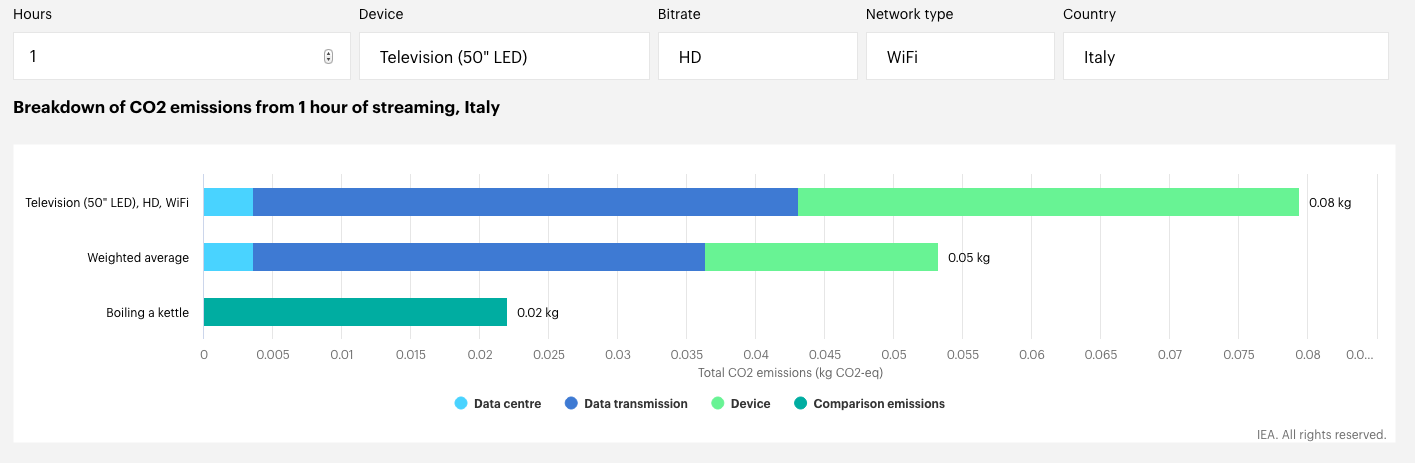Click the Weighted average axis label
The width and height of the screenshot is (1415, 463).
(x=138, y=257)
